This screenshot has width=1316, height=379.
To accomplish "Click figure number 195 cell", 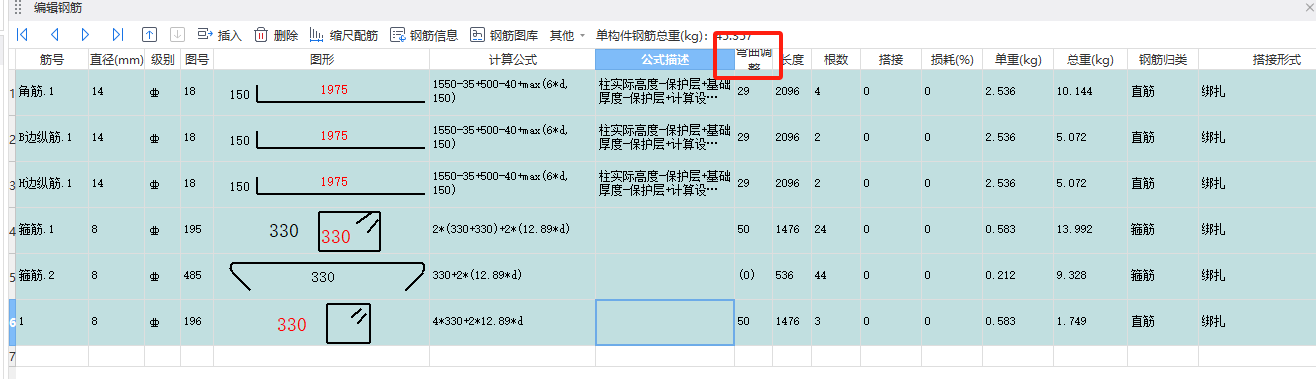I will (x=197, y=230).
